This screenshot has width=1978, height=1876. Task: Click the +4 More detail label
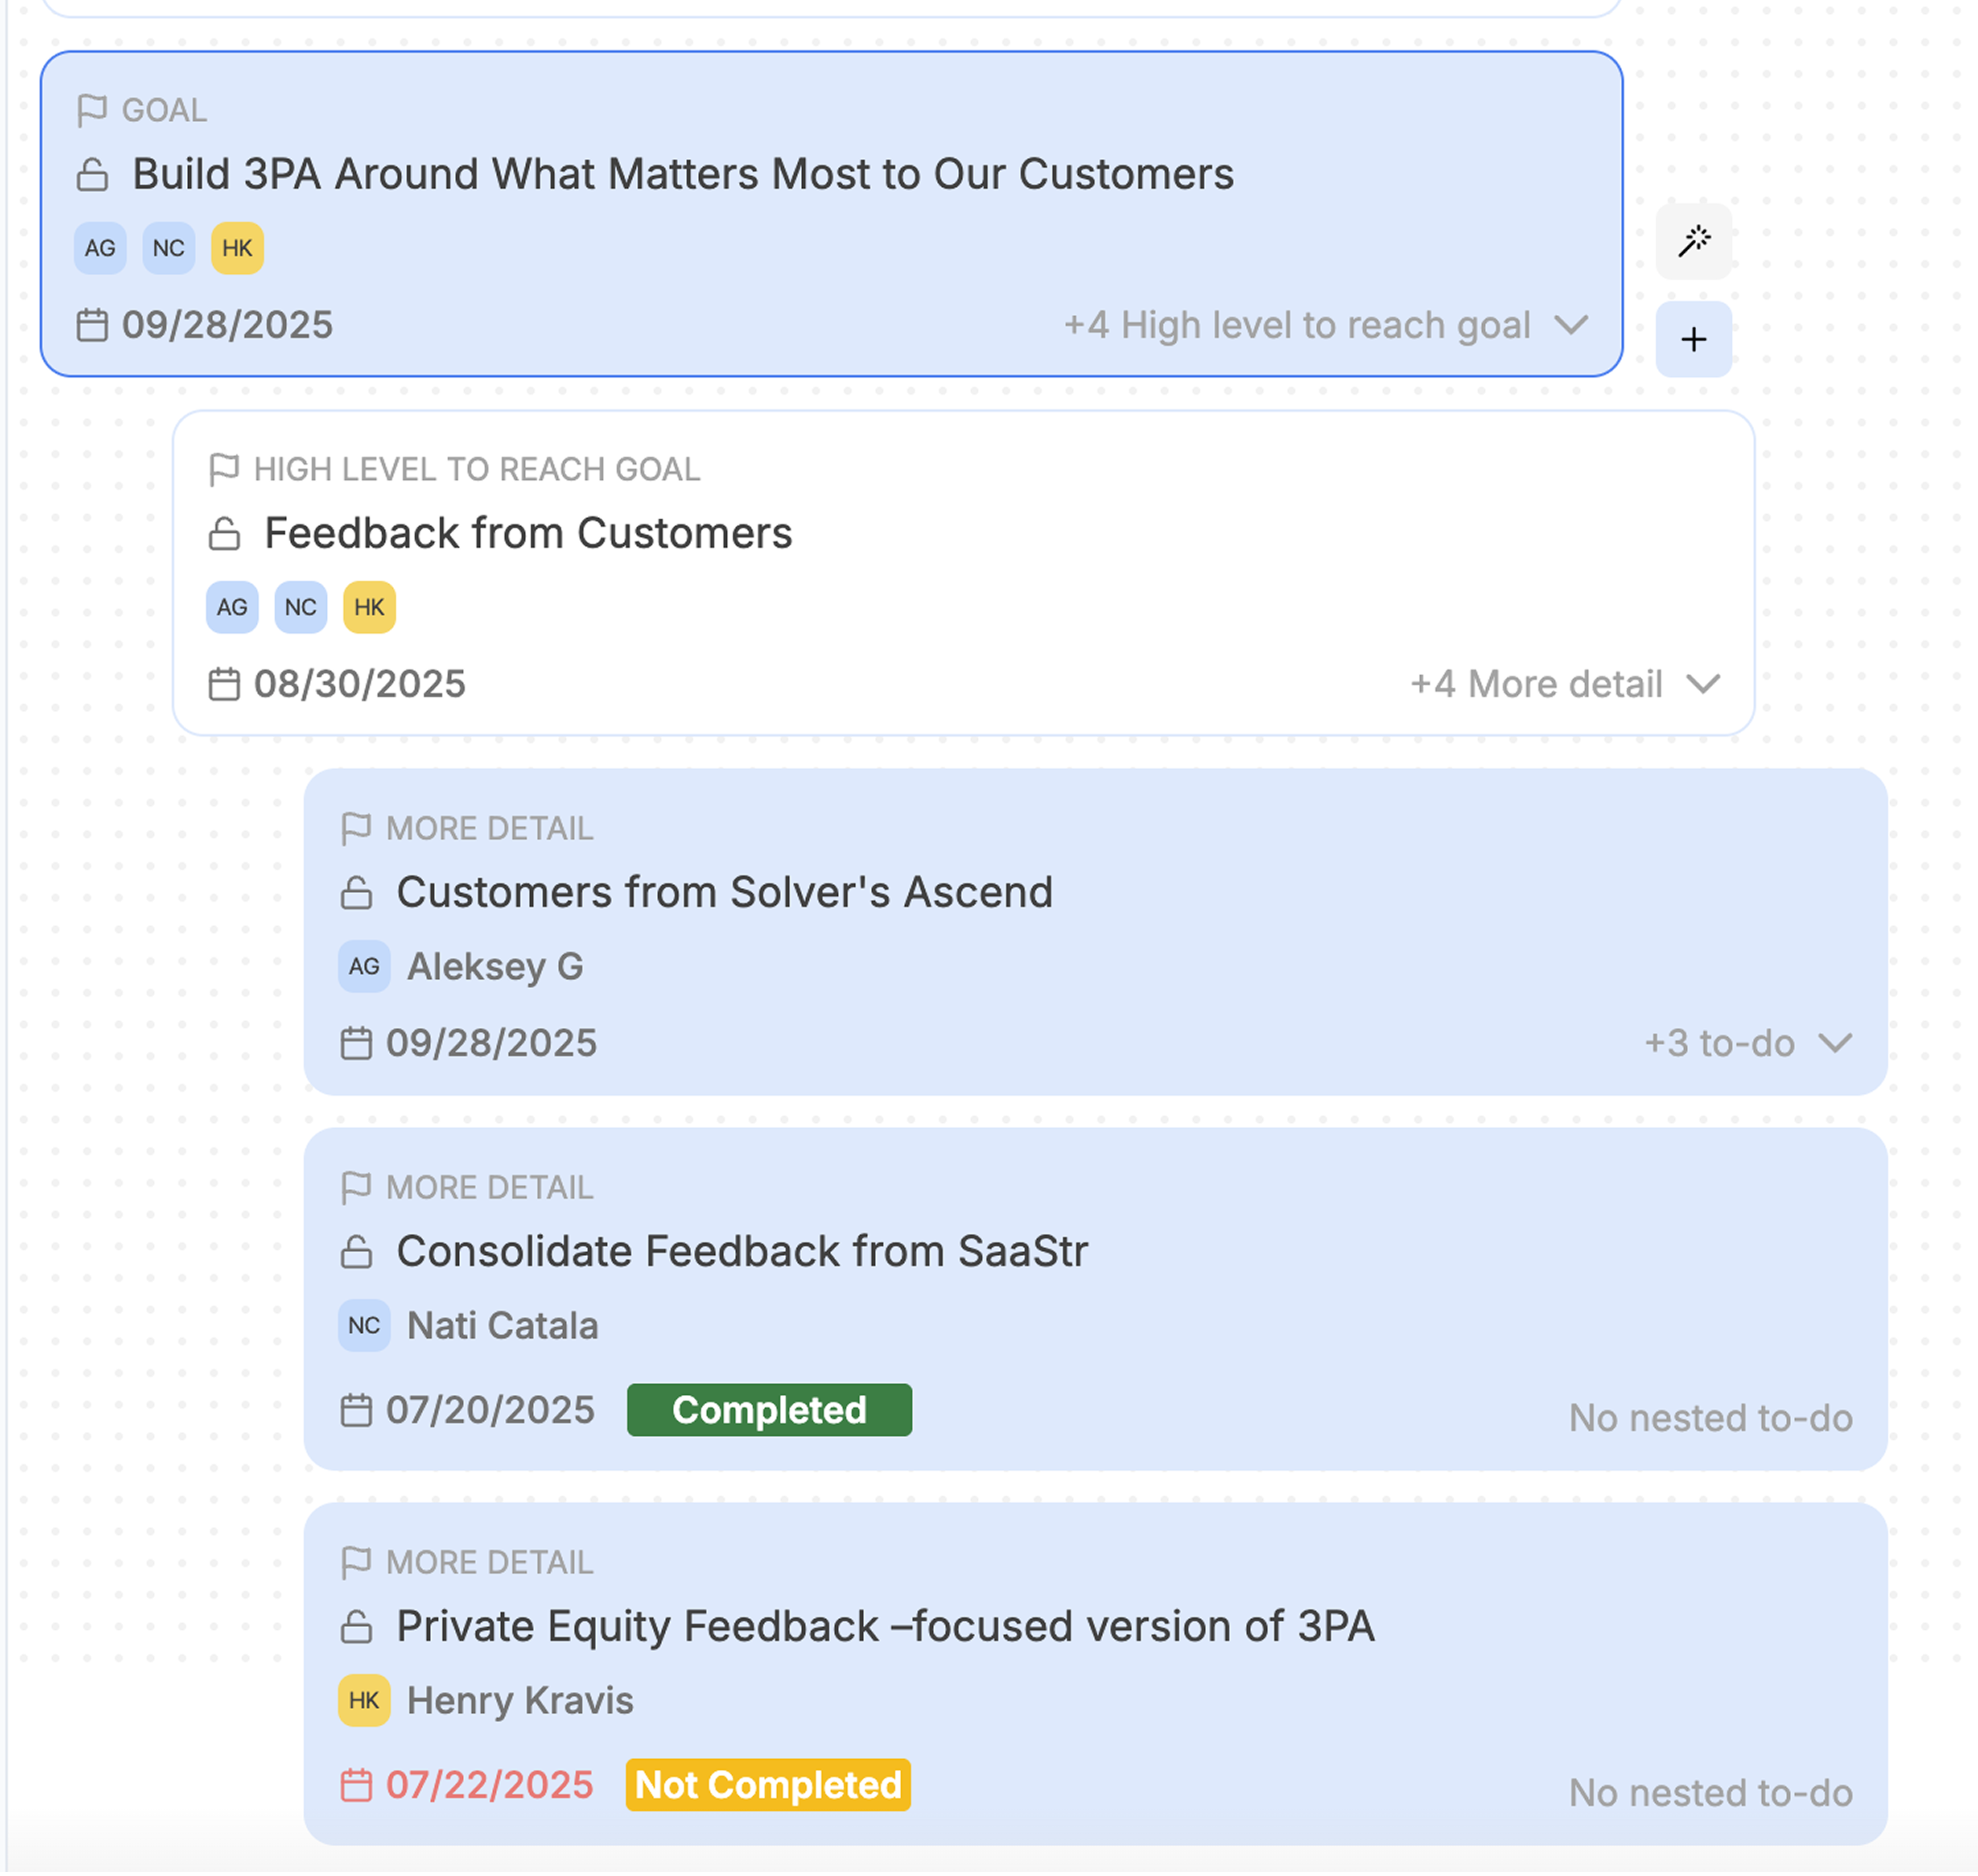(x=1536, y=684)
